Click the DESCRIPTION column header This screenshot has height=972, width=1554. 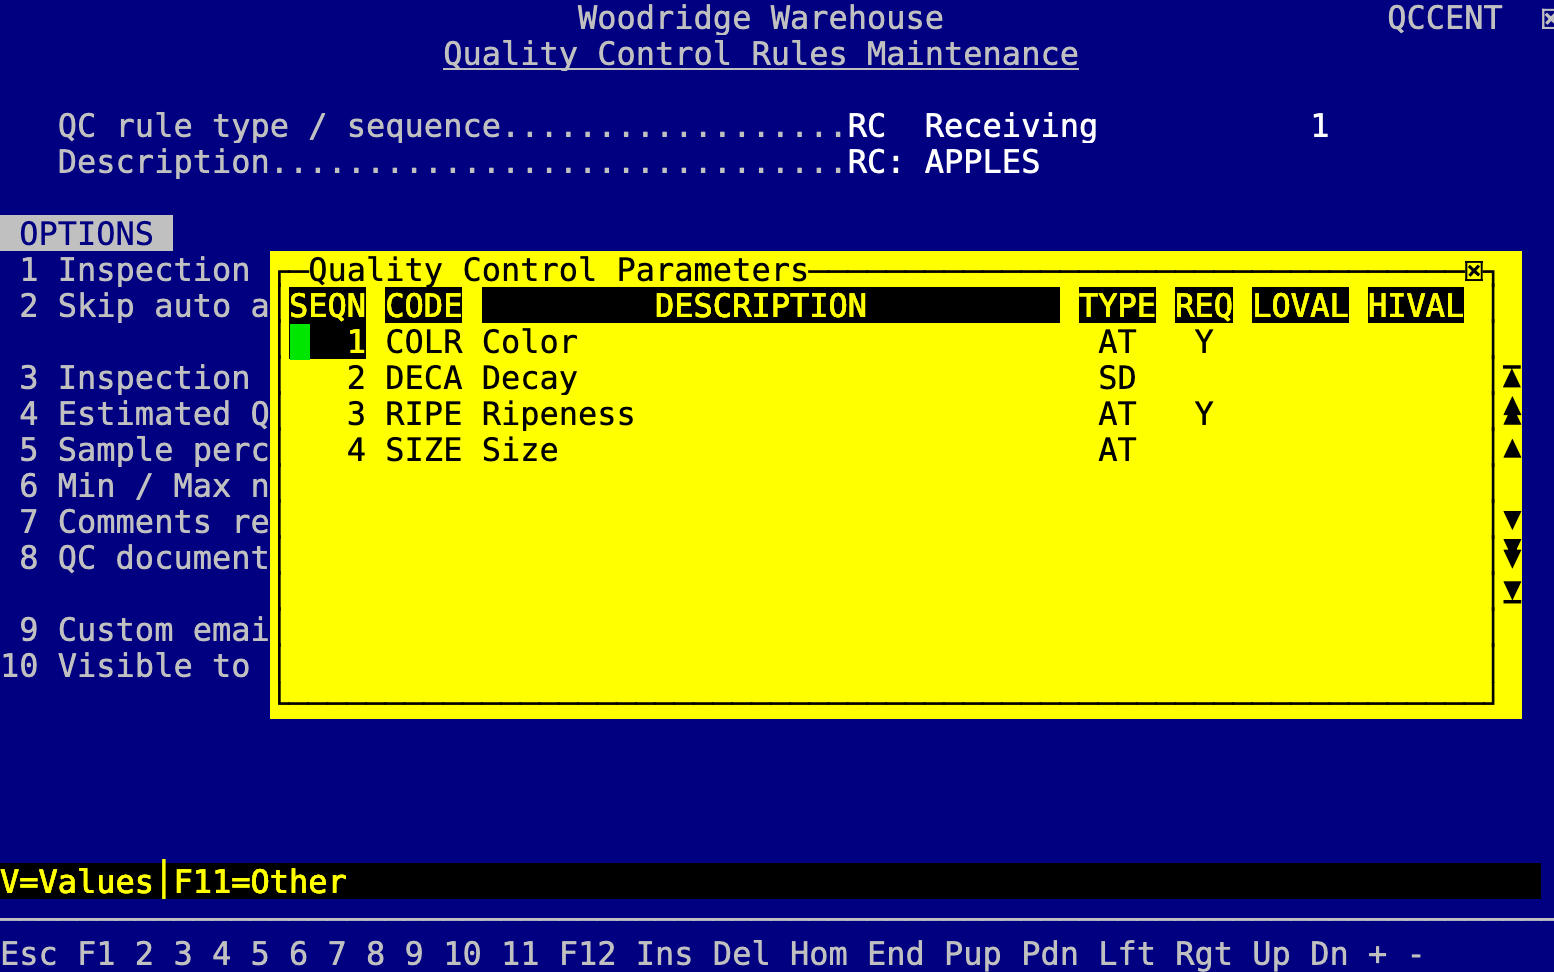point(771,306)
